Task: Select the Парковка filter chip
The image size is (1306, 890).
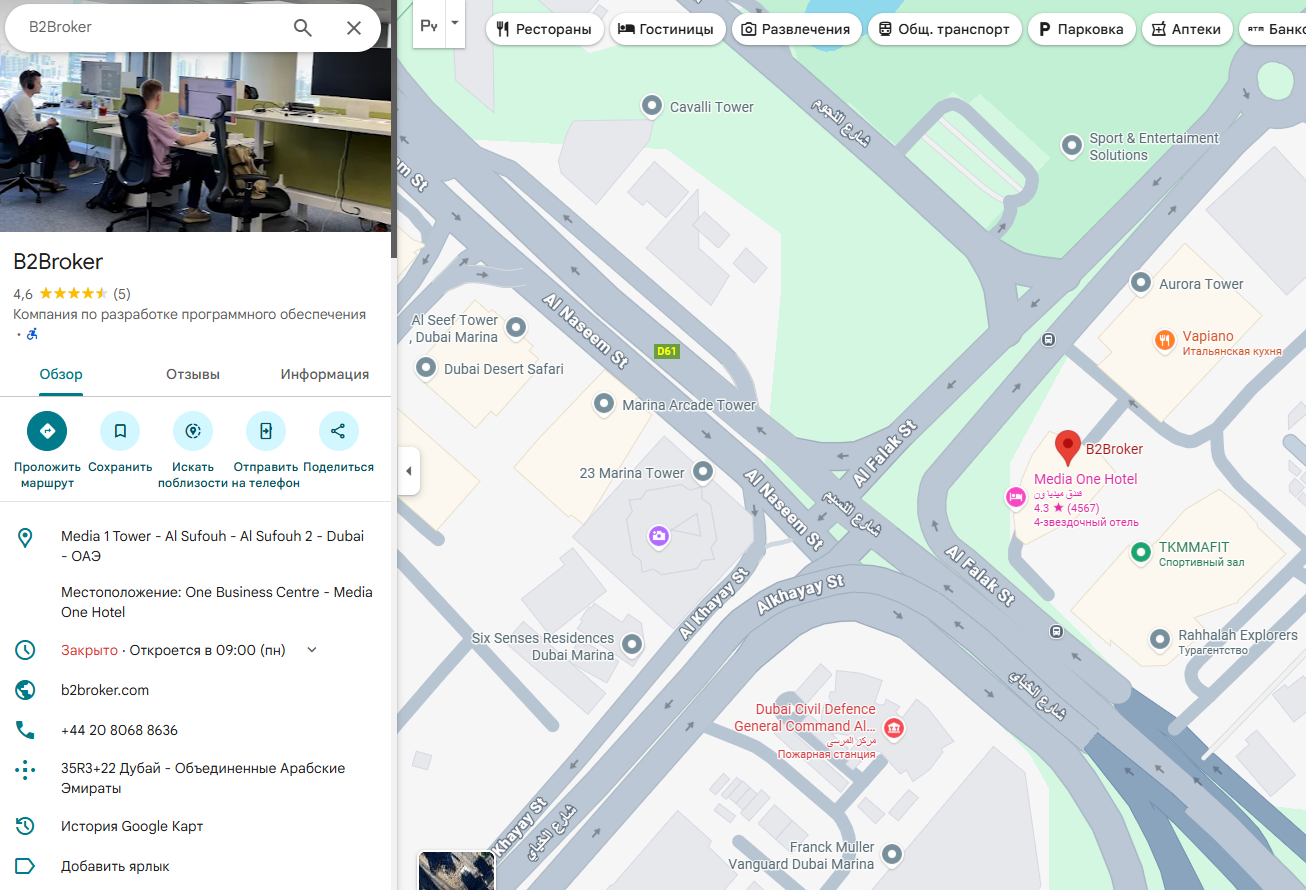Action: [1082, 29]
